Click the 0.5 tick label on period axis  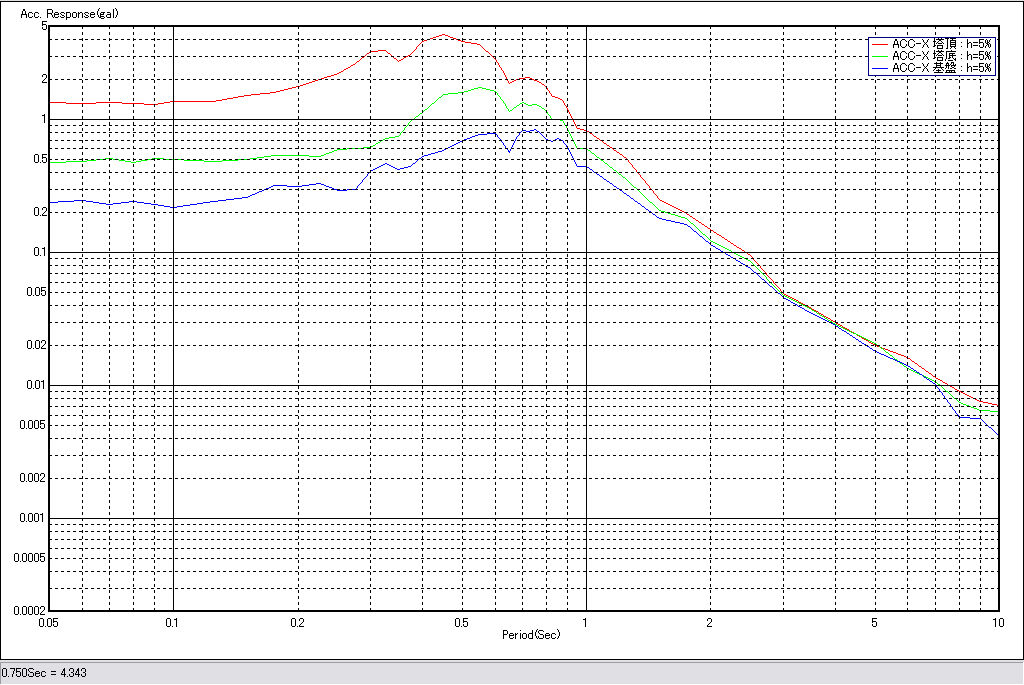(461, 622)
